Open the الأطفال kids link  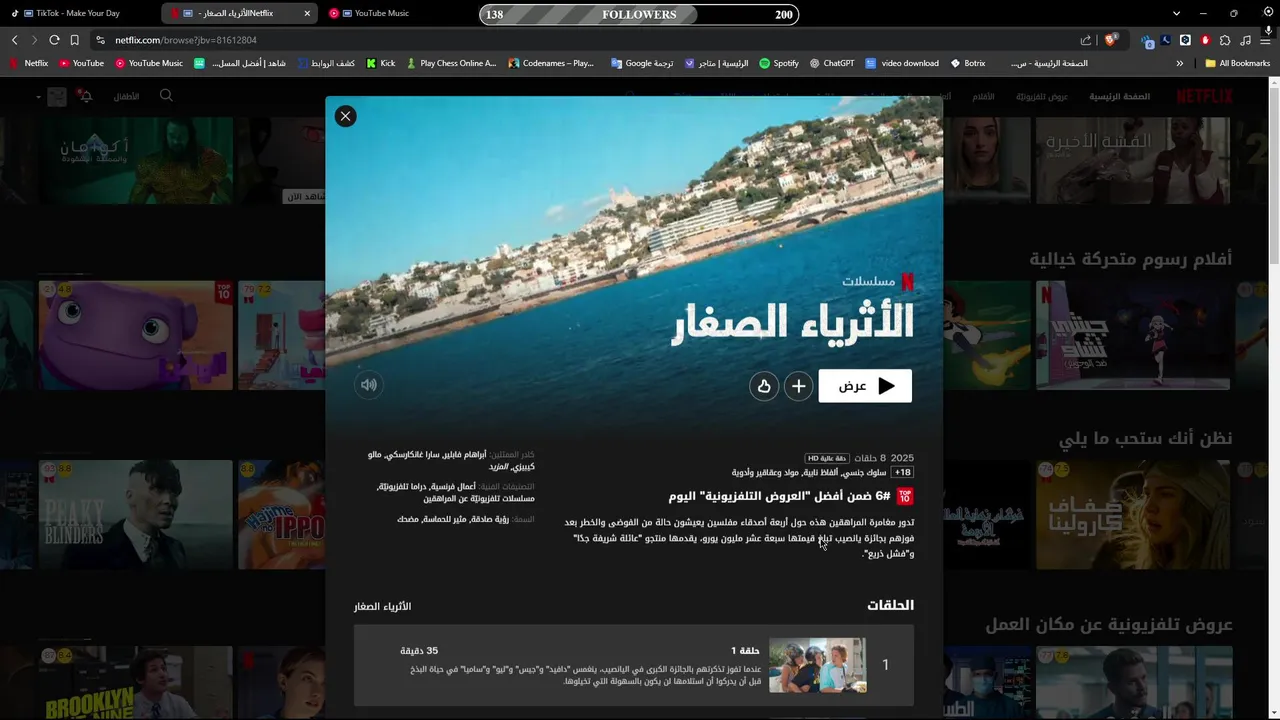coord(126,97)
